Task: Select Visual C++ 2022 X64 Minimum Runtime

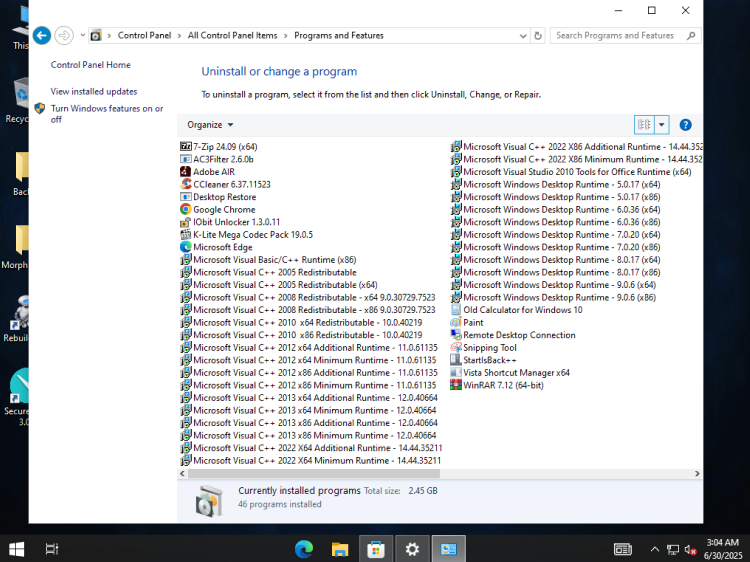Action: [x=311, y=461]
